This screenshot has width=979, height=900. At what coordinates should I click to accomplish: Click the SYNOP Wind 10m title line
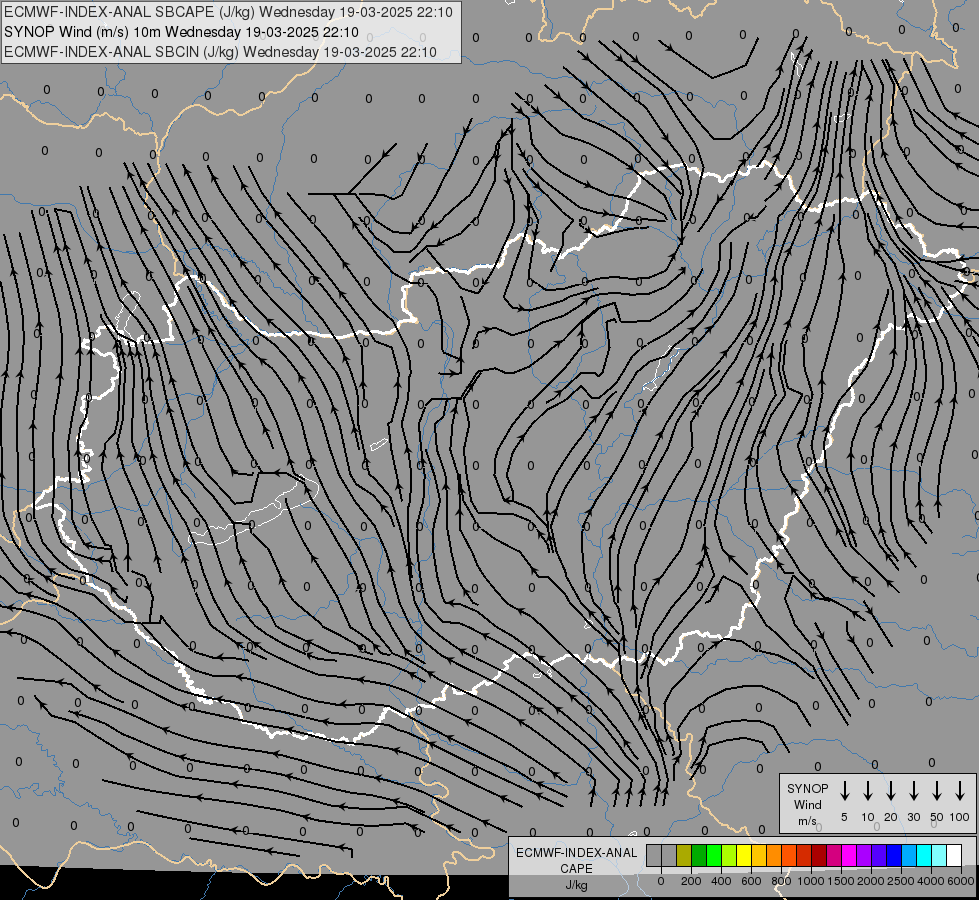click(x=181, y=32)
